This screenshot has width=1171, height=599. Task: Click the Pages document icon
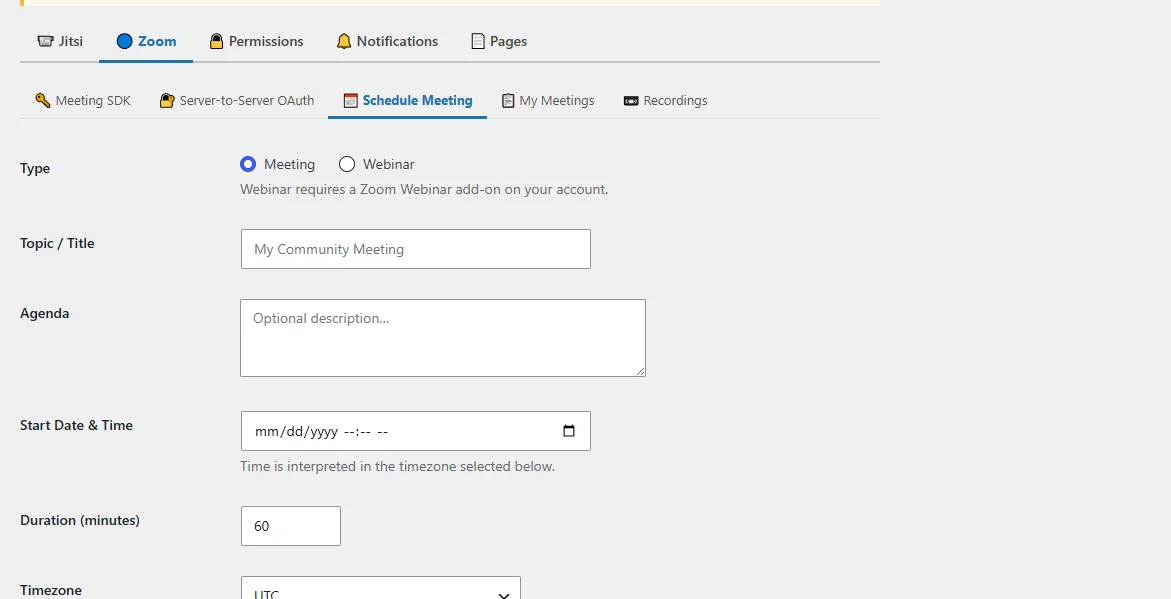tap(478, 41)
